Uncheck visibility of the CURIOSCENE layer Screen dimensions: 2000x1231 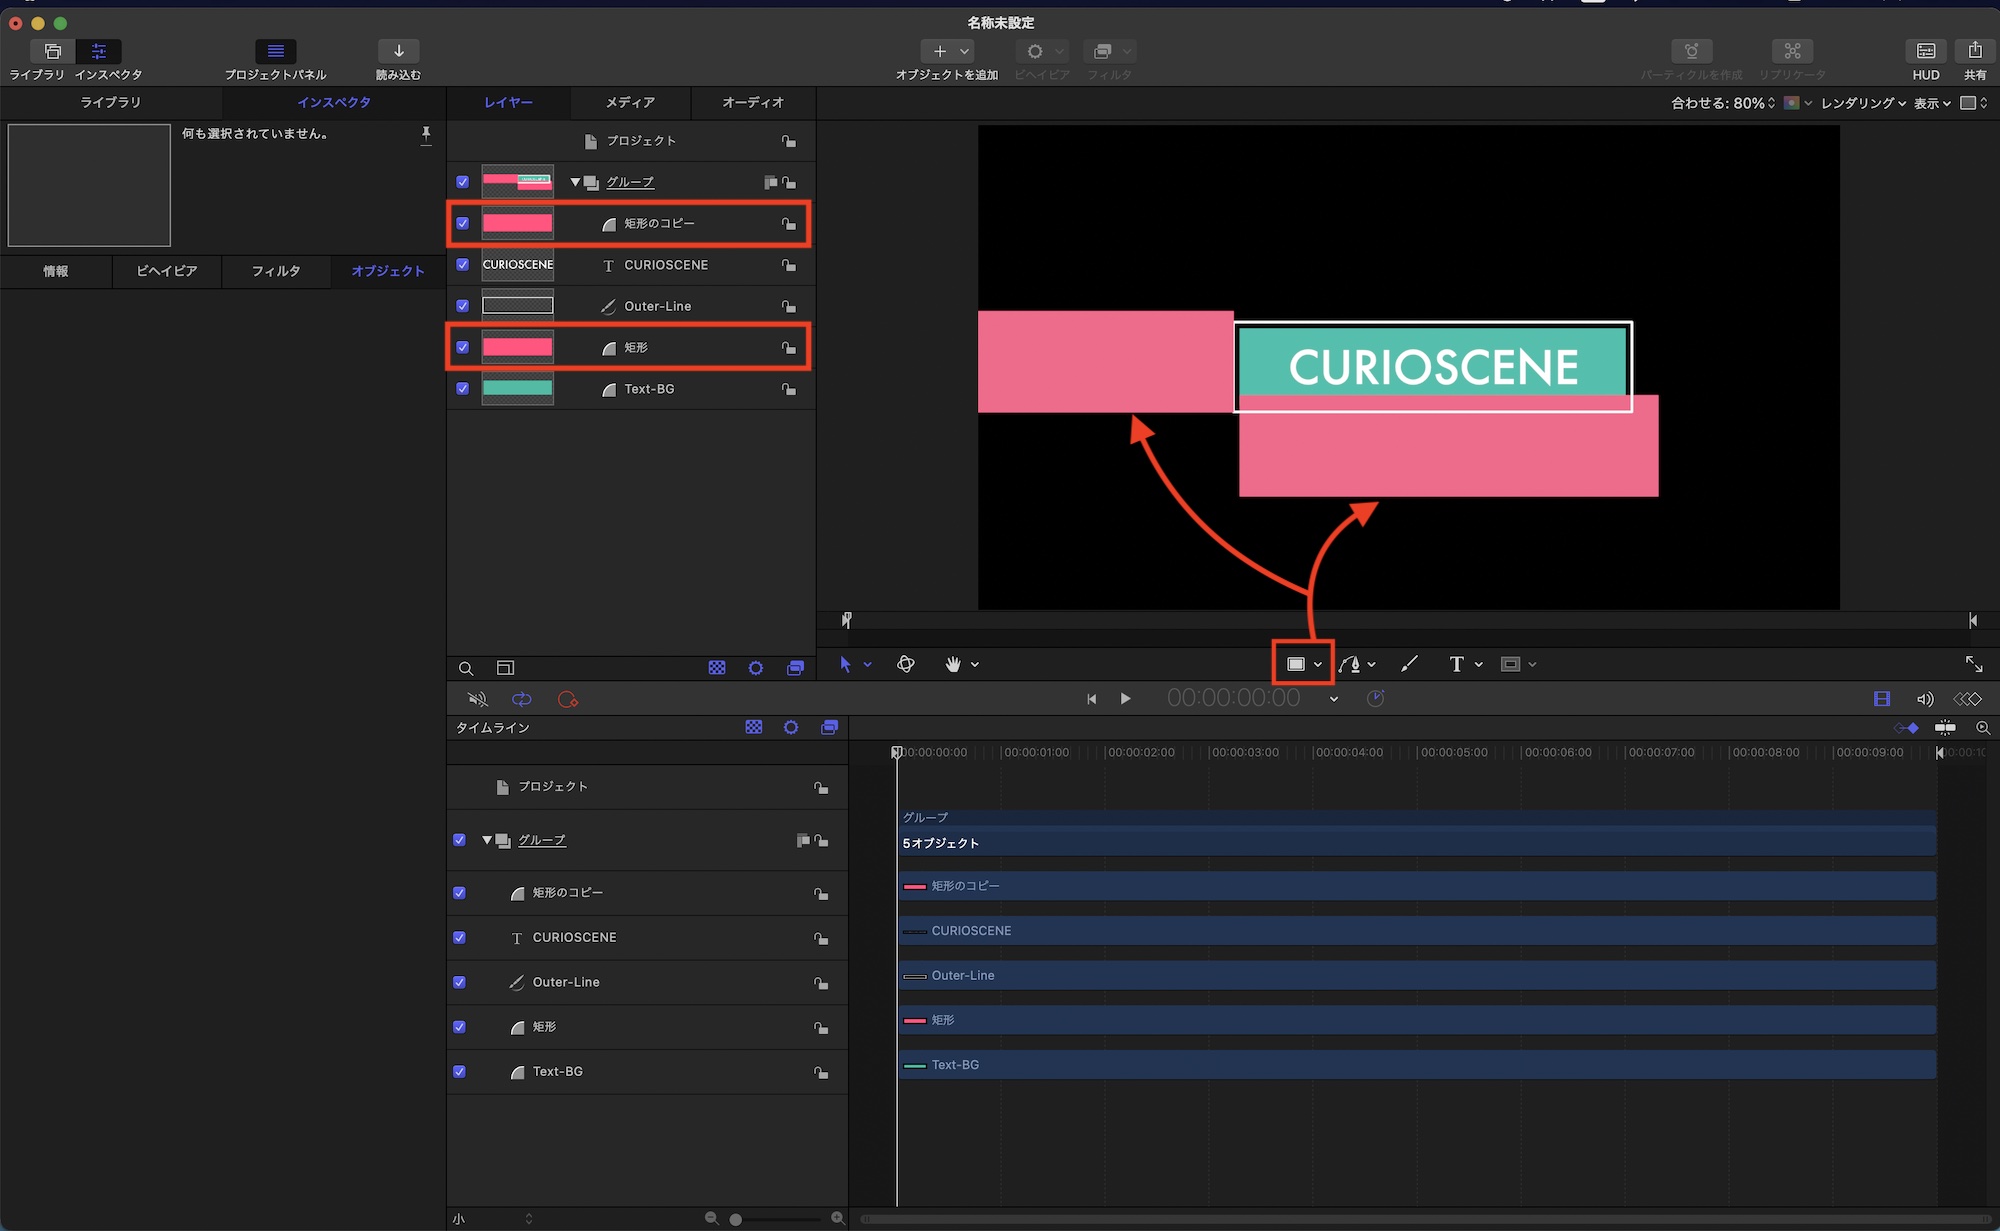pyautogui.click(x=462, y=265)
